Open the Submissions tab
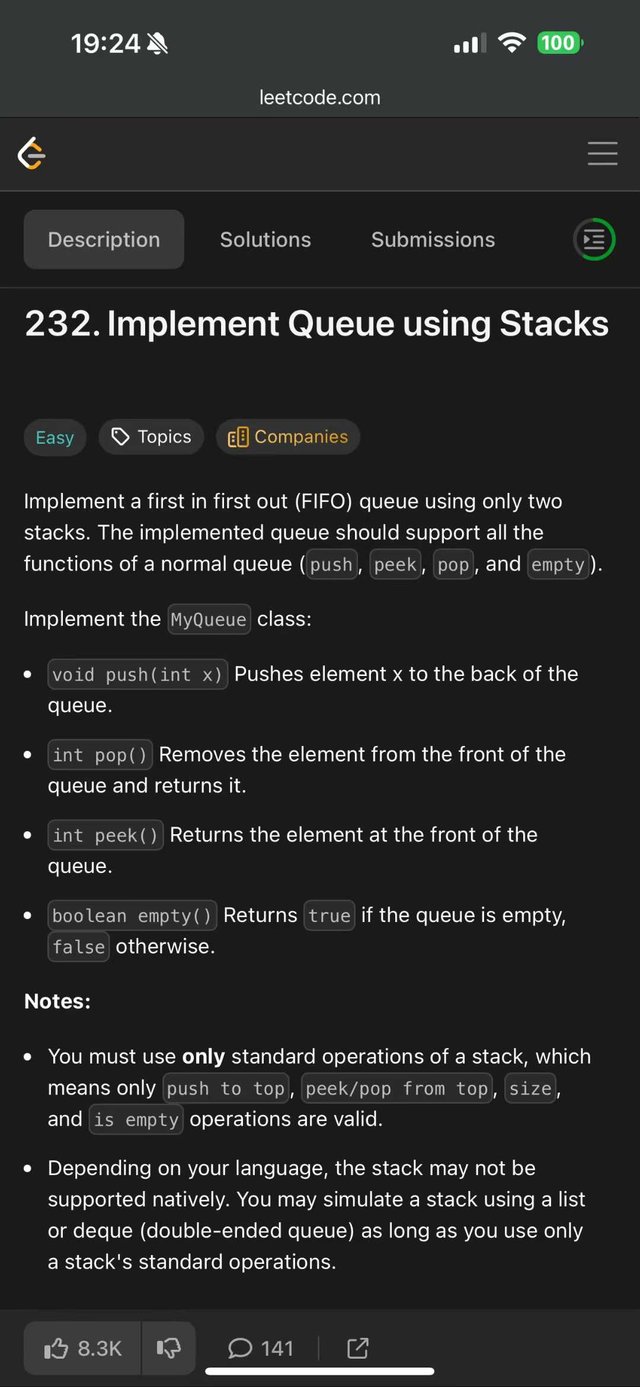The height and width of the screenshot is (1387, 640). click(x=433, y=240)
